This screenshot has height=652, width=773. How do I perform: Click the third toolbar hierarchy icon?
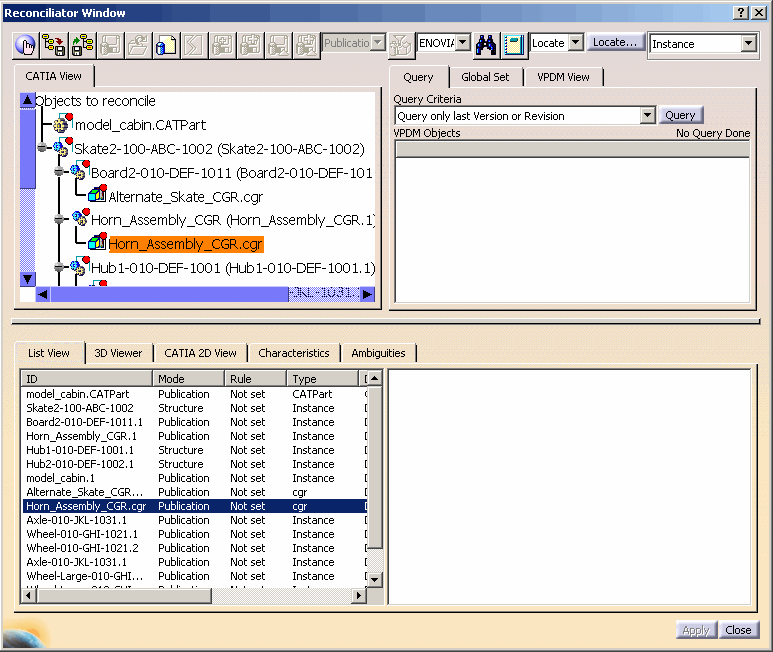[82, 44]
